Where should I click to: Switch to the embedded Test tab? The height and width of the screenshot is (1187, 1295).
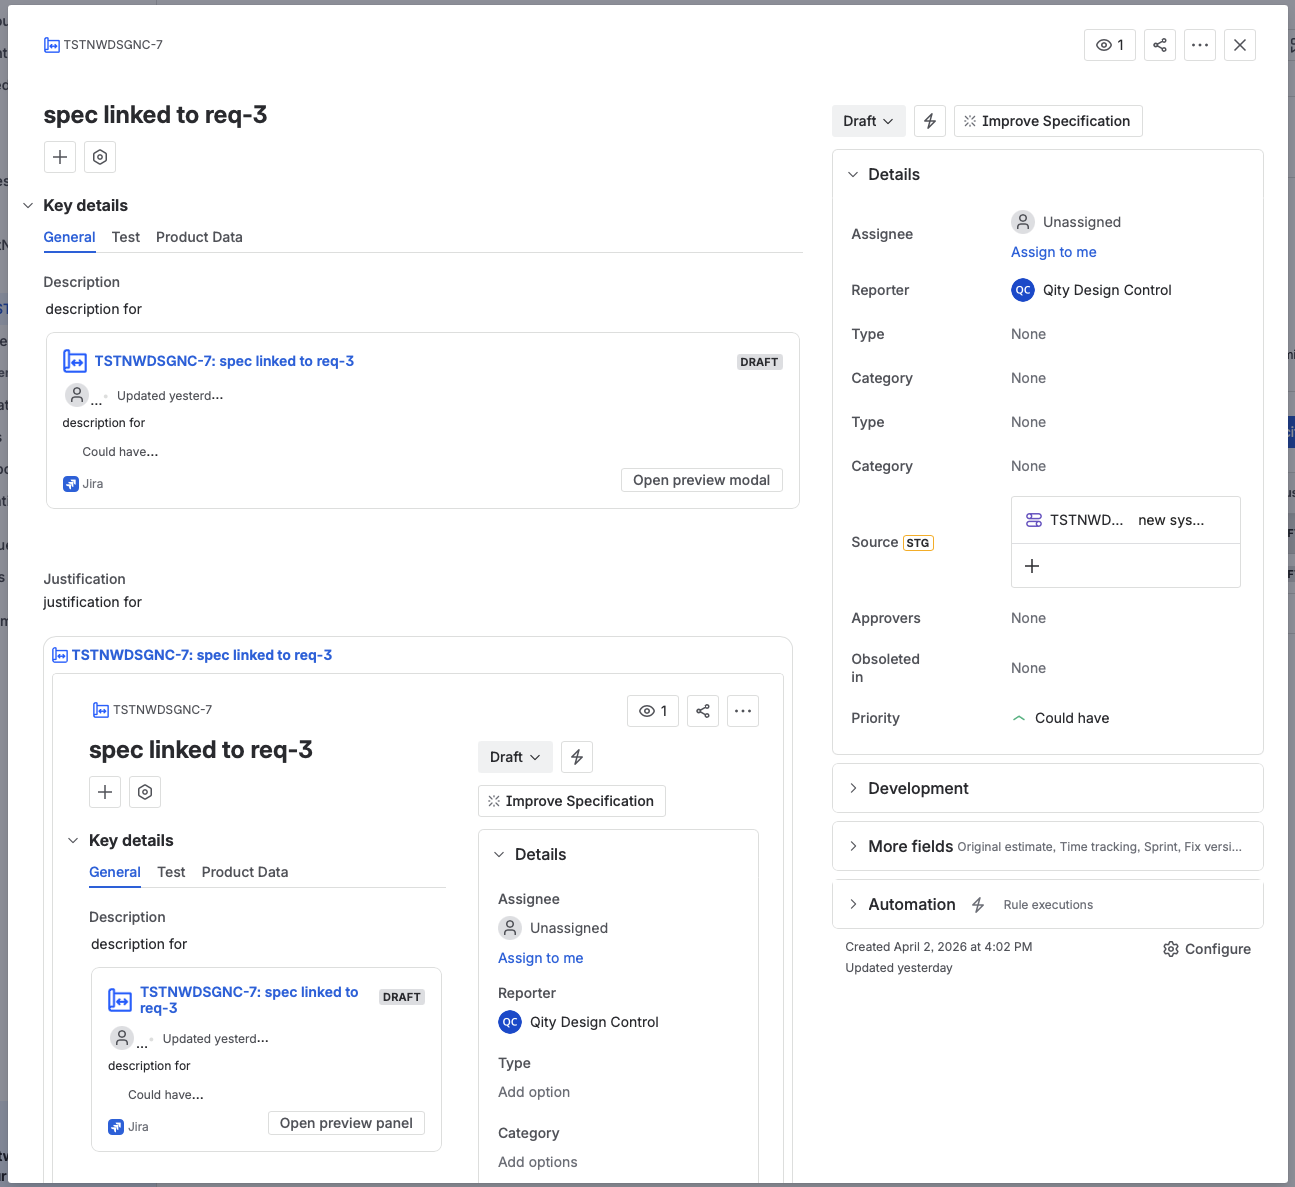click(x=171, y=872)
